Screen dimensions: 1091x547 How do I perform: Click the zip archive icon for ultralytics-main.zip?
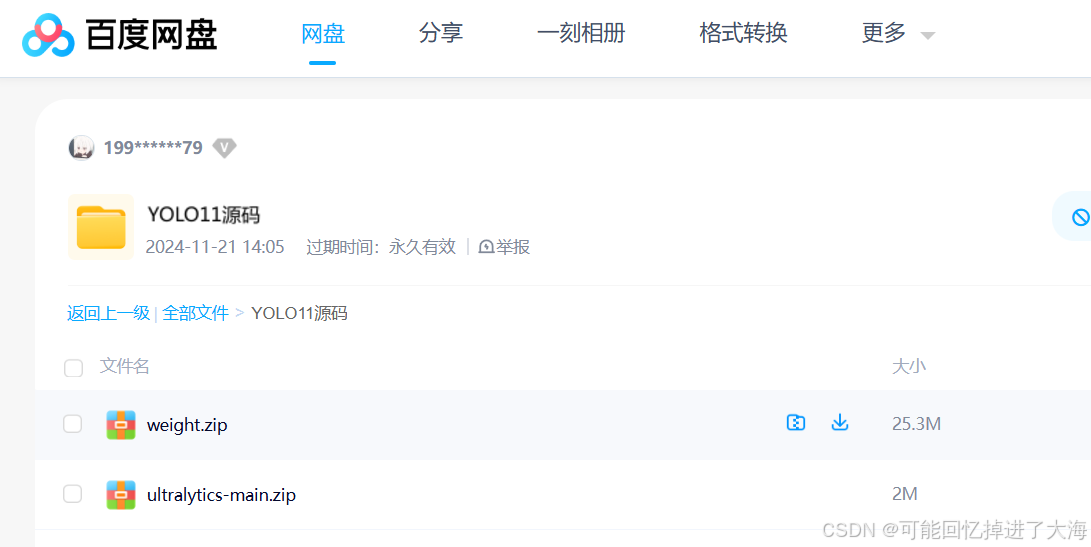tap(121, 495)
